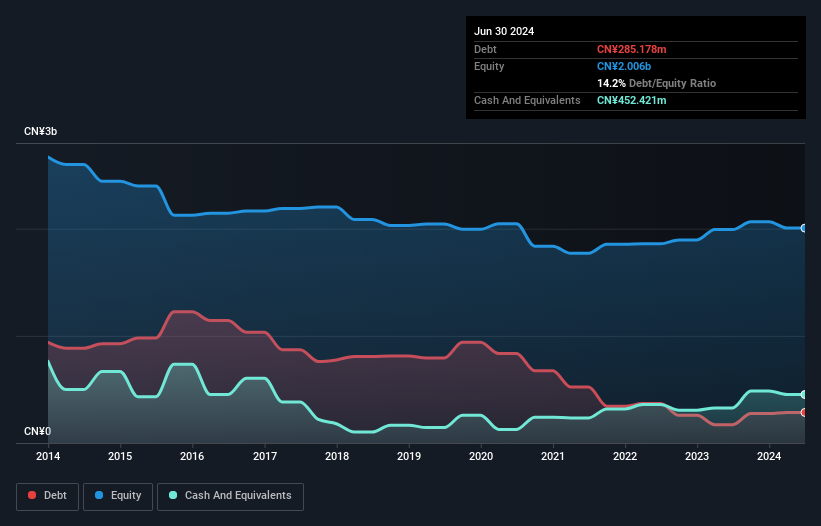Click the 2022 axis label

[x=625, y=456]
